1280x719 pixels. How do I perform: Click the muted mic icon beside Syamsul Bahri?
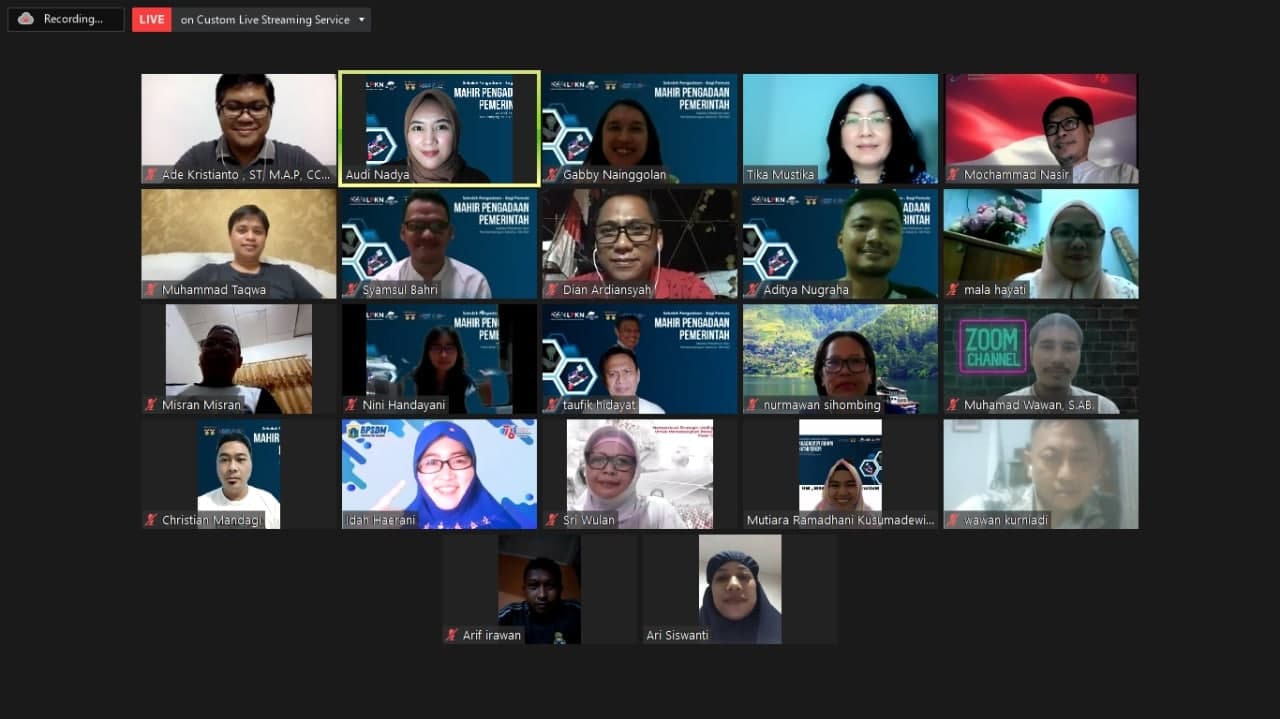(x=352, y=290)
